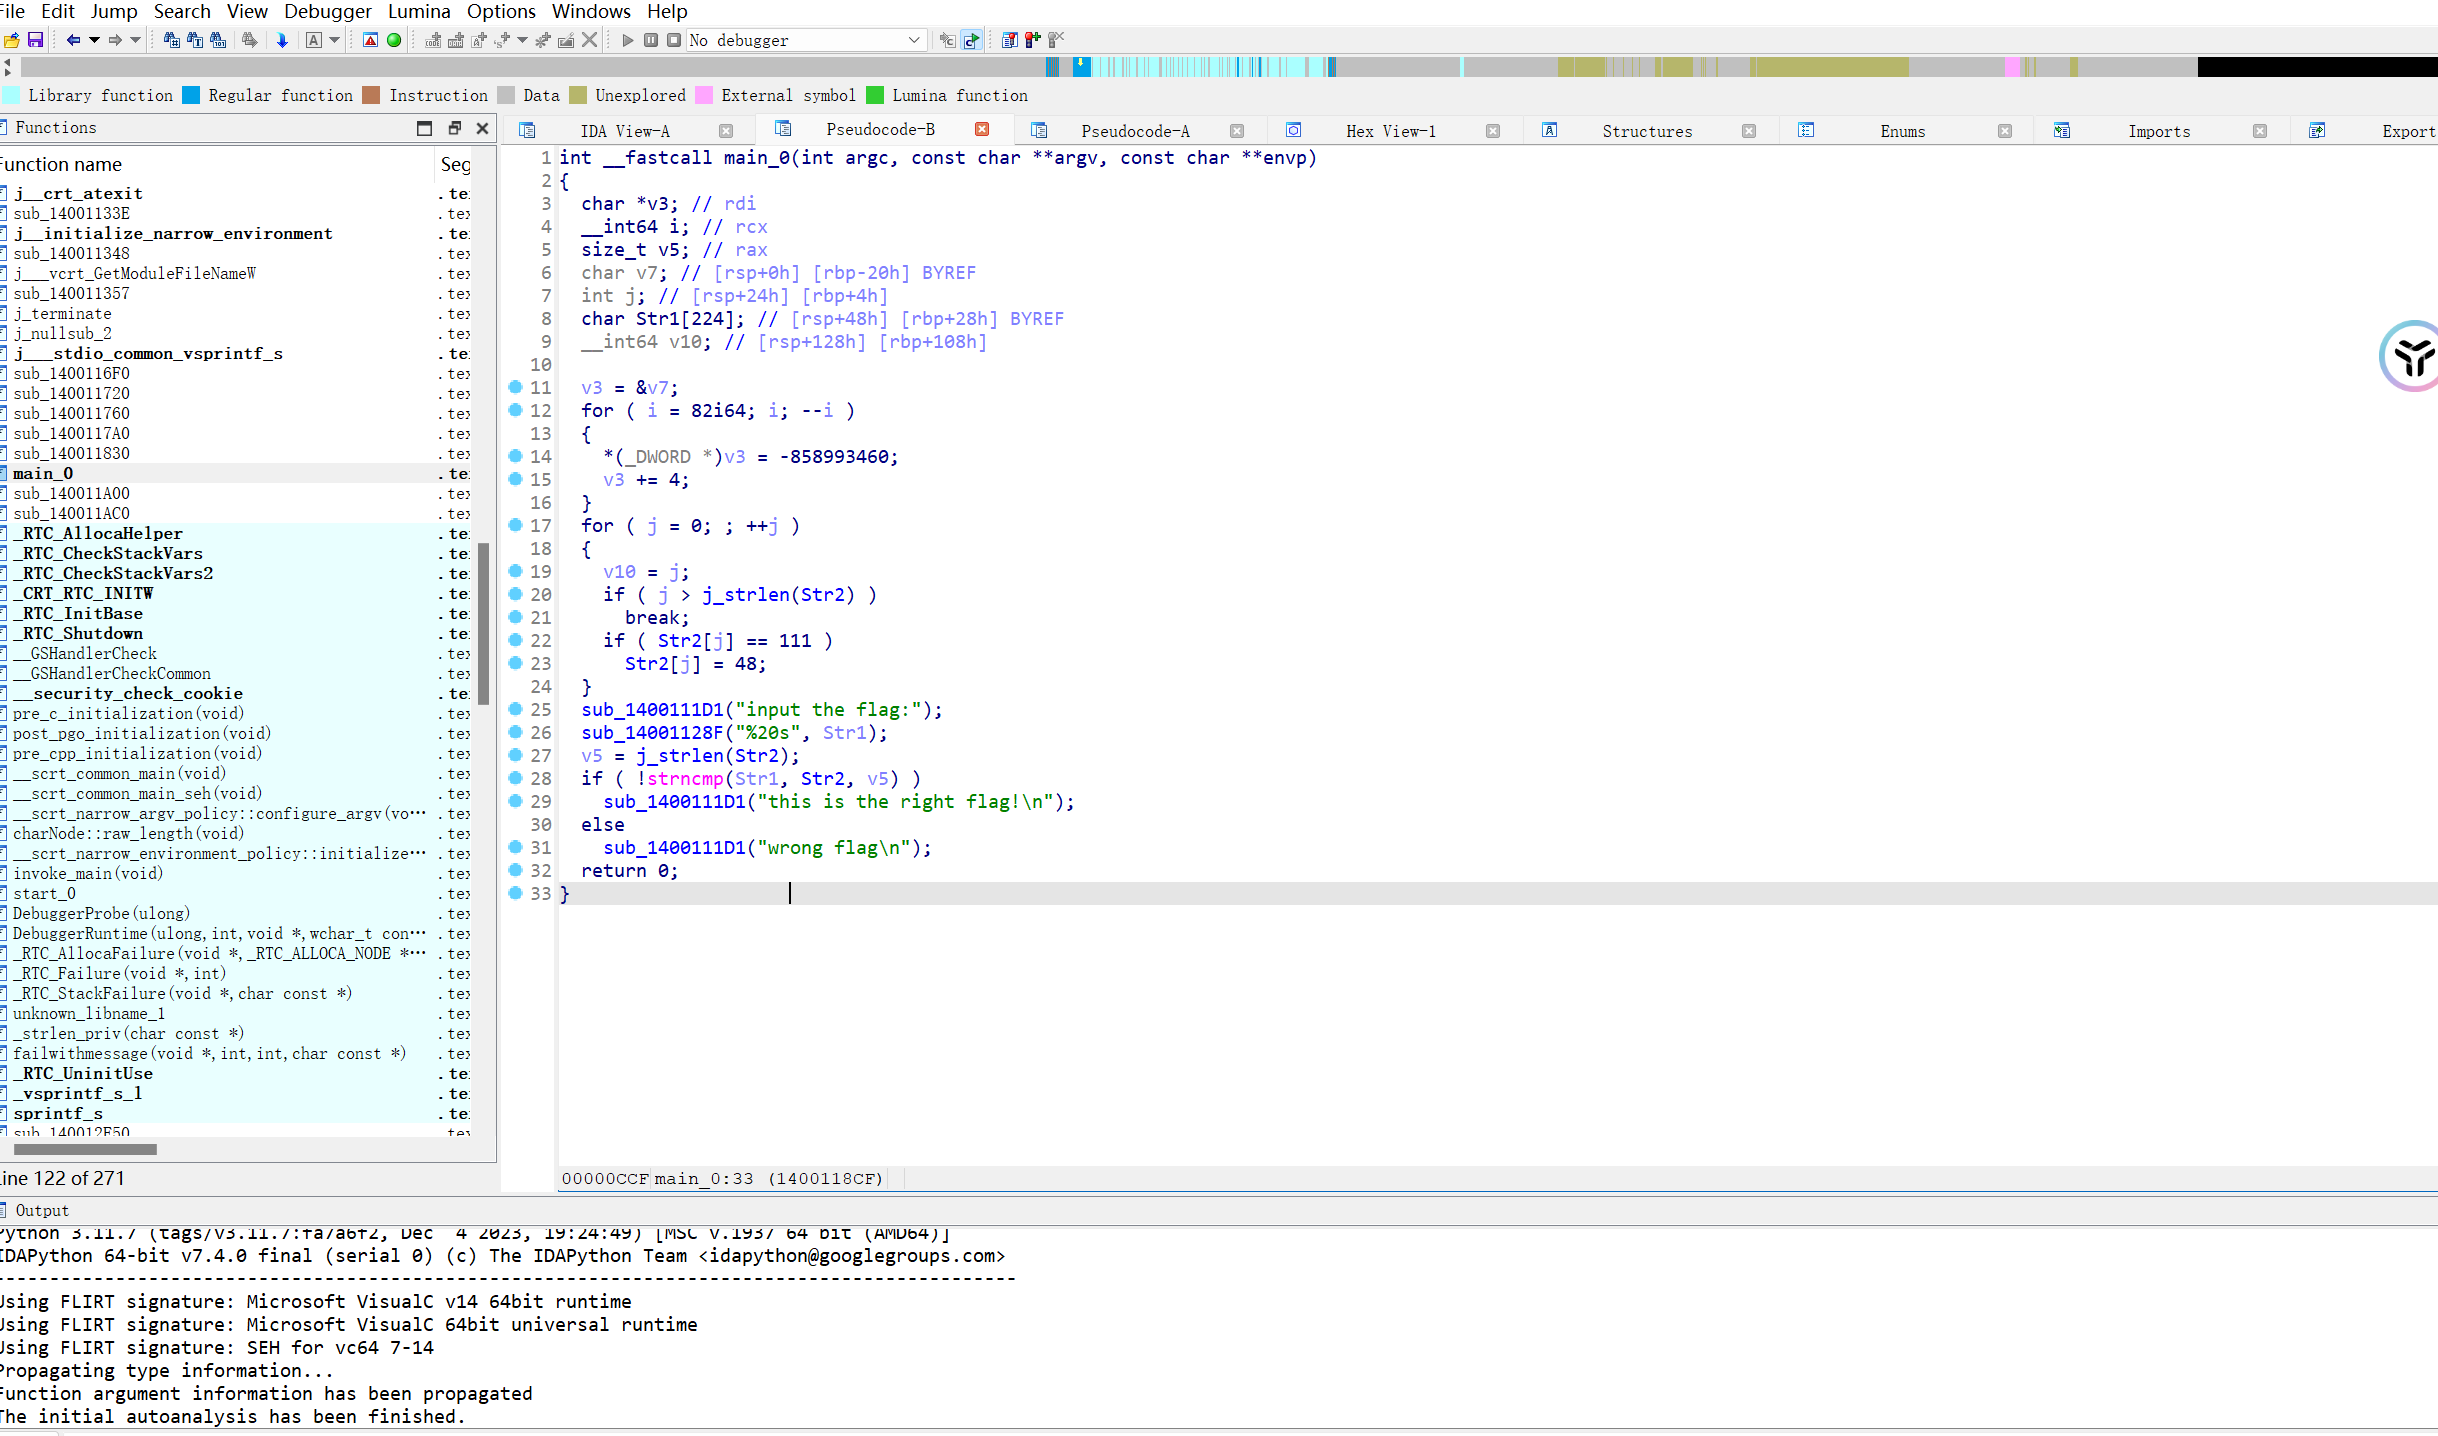Click the Lumina function green legend swatch
Screen dimensions: 2438x1436
click(875, 95)
